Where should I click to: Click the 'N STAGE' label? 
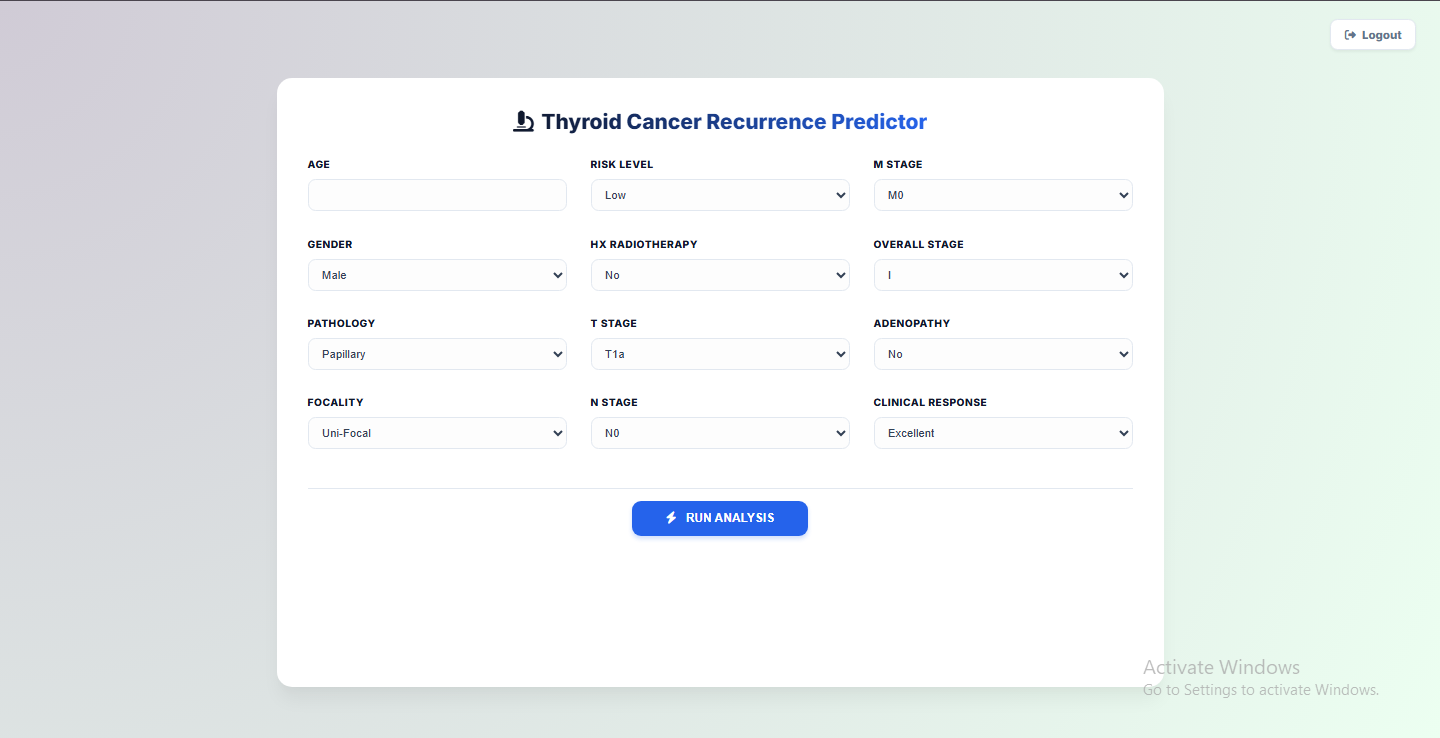click(x=614, y=402)
